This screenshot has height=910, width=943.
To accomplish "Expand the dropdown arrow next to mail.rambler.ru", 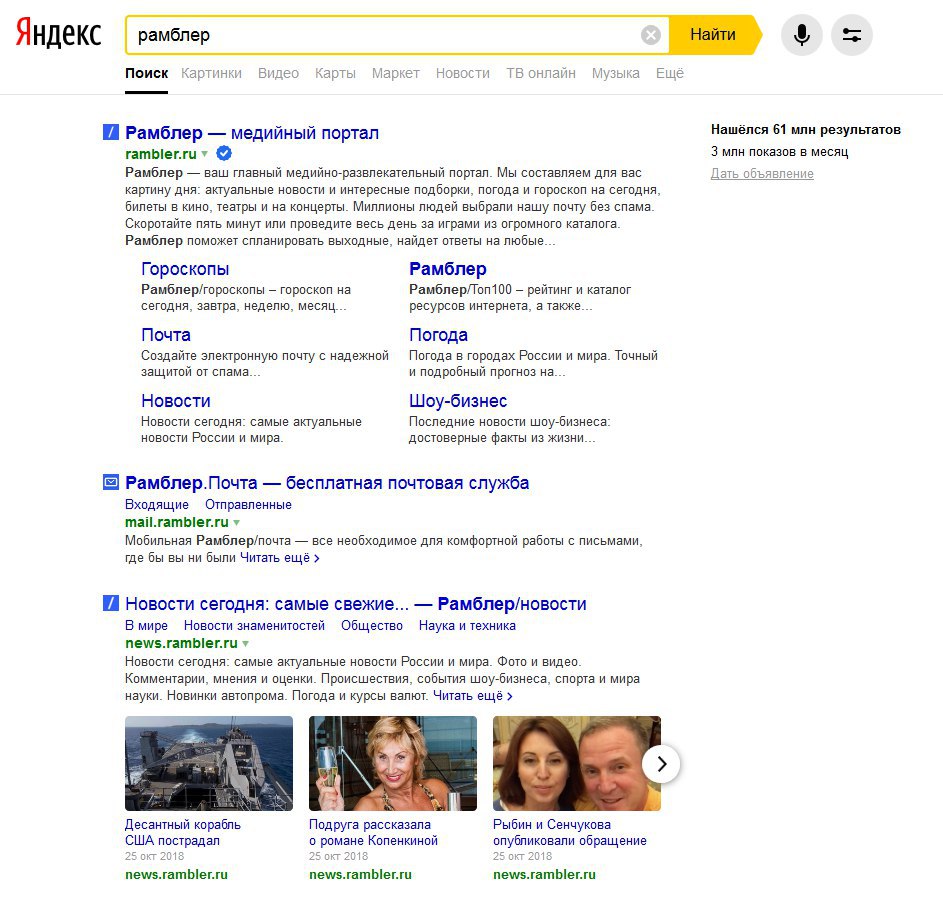I will pyautogui.click(x=236, y=523).
